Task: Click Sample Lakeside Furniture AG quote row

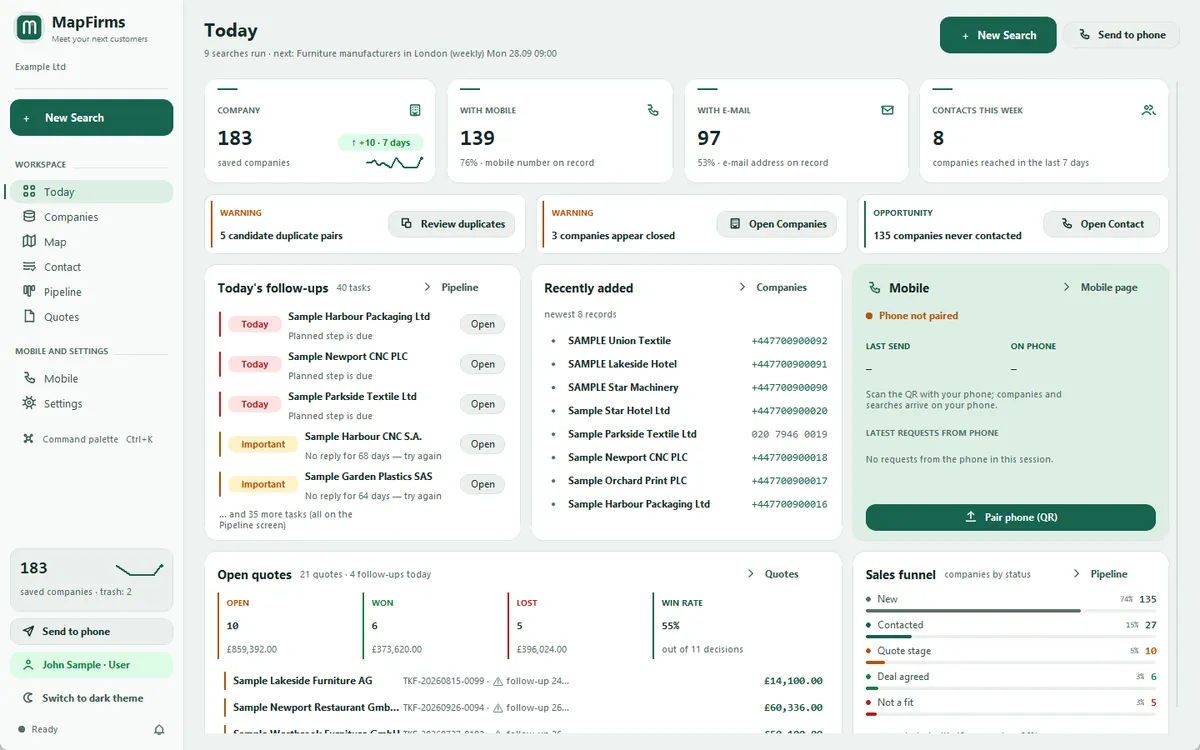Action: 523,681
